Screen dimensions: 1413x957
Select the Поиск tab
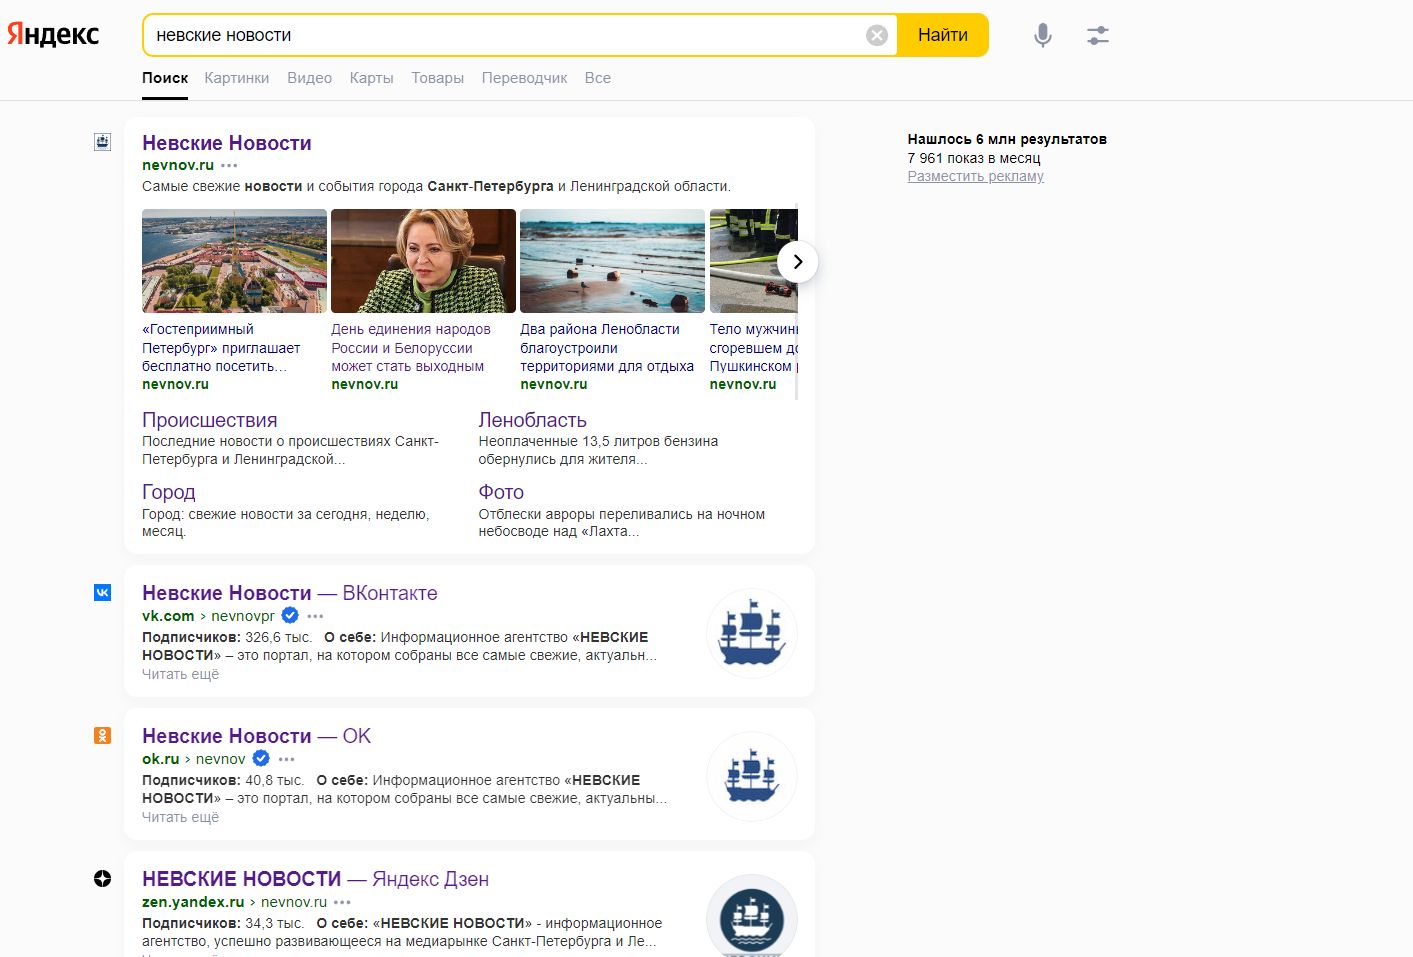tap(165, 78)
